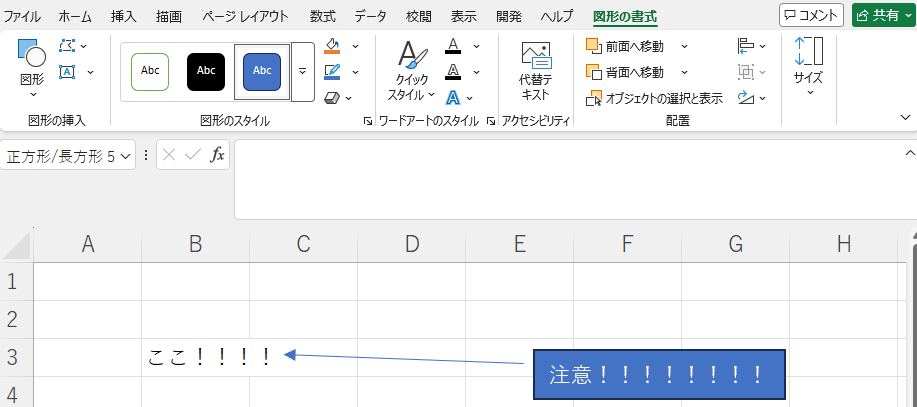Insert a text box with the A icon

(x=67, y=72)
